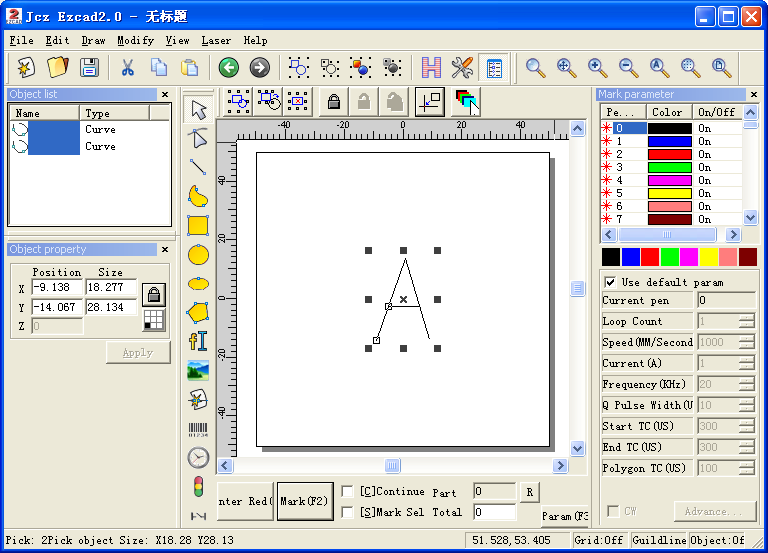This screenshot has height=553, width=768.
Task: Select the Ellipse draw tool
Action: (x=198, y=284)
